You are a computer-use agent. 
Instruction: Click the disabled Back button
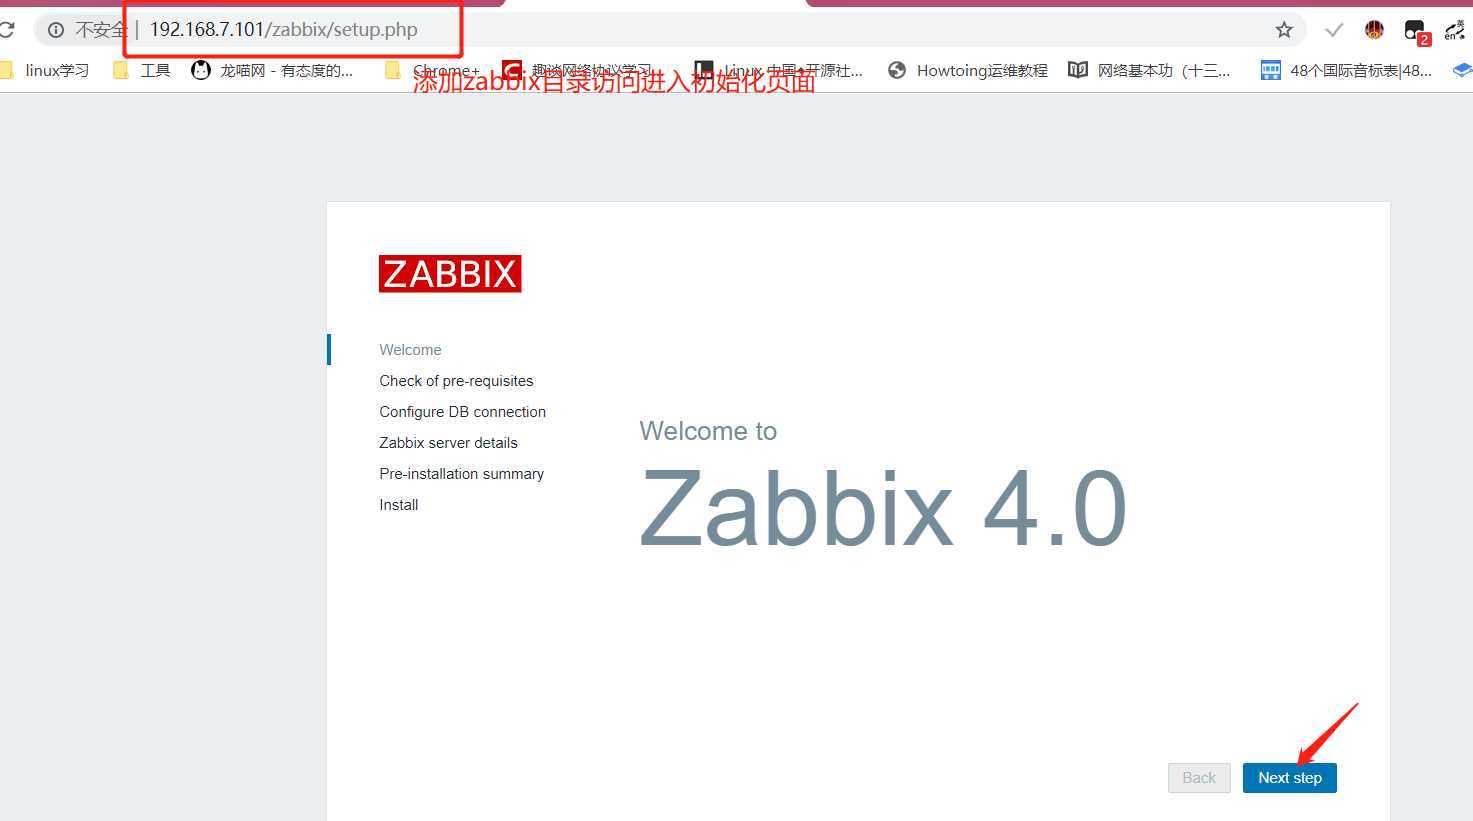[x=1199, y=778]
